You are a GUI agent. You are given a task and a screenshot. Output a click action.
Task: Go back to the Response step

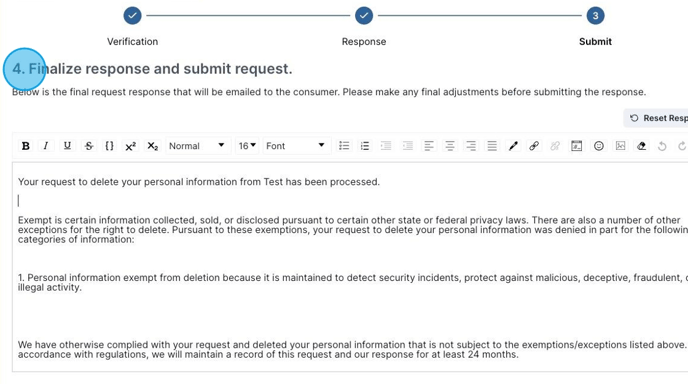coord(364,16)
